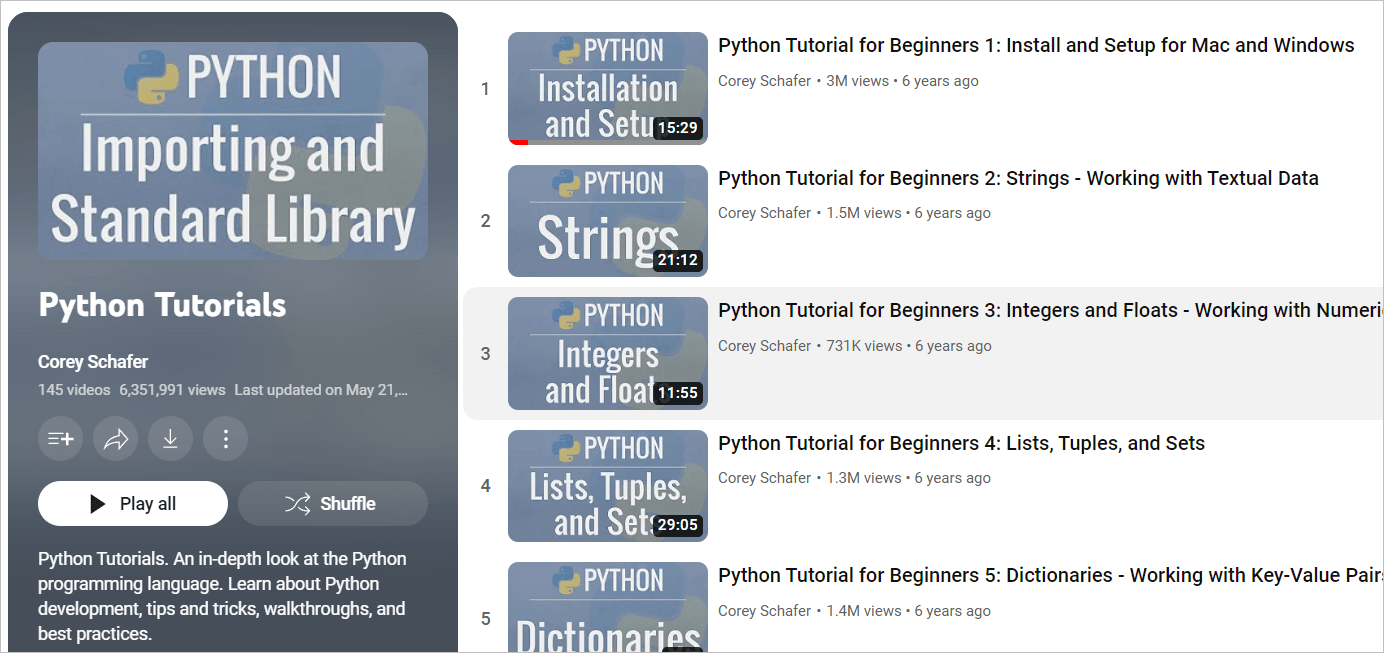Click the Installation and Setup video thumbnail
Image resolution: width=1384 pixels, height=653 pixels.
[608, 89]
